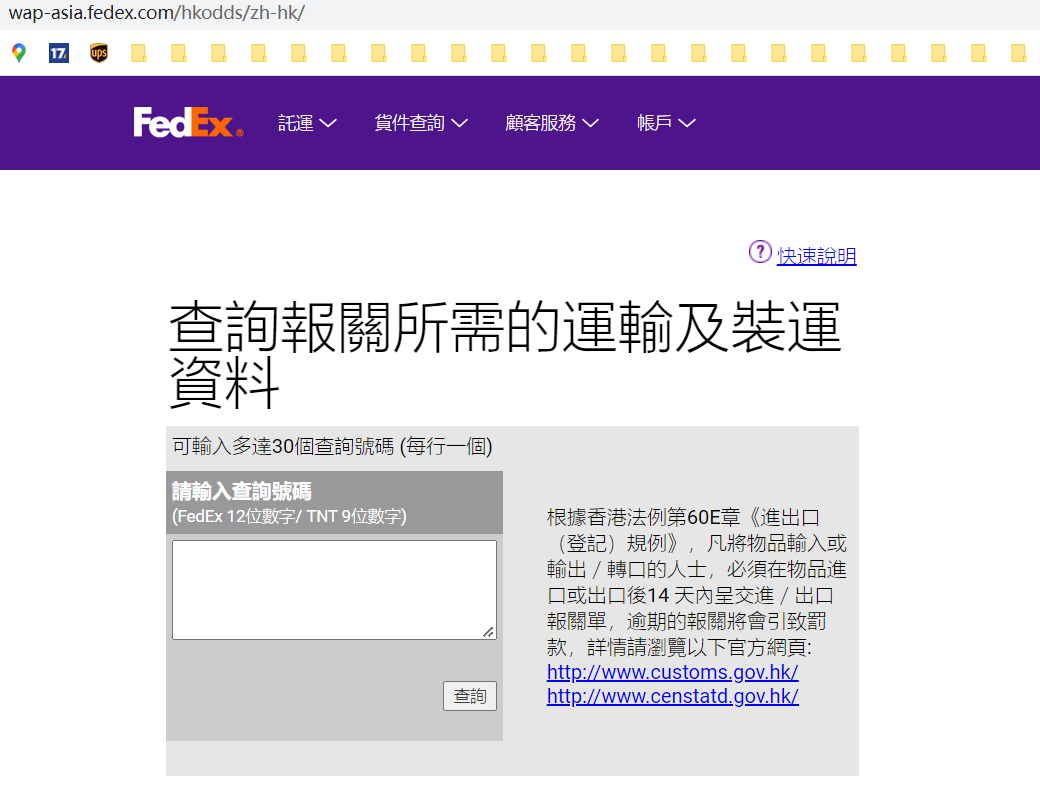Click the 查詢 search button
The image size is (1040, 804).
pos(470,696)
